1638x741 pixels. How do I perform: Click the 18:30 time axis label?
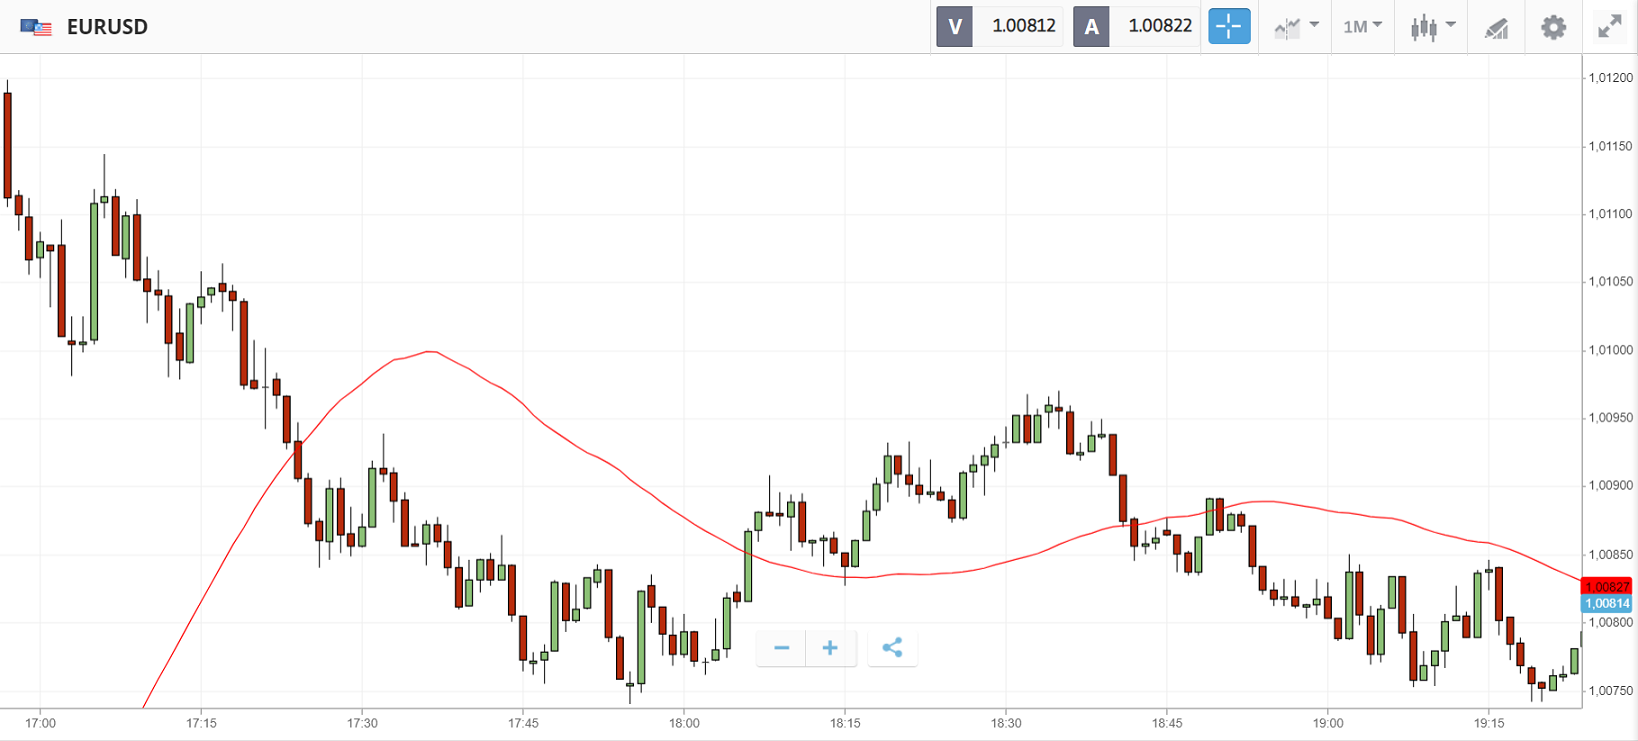(1006, 723)
